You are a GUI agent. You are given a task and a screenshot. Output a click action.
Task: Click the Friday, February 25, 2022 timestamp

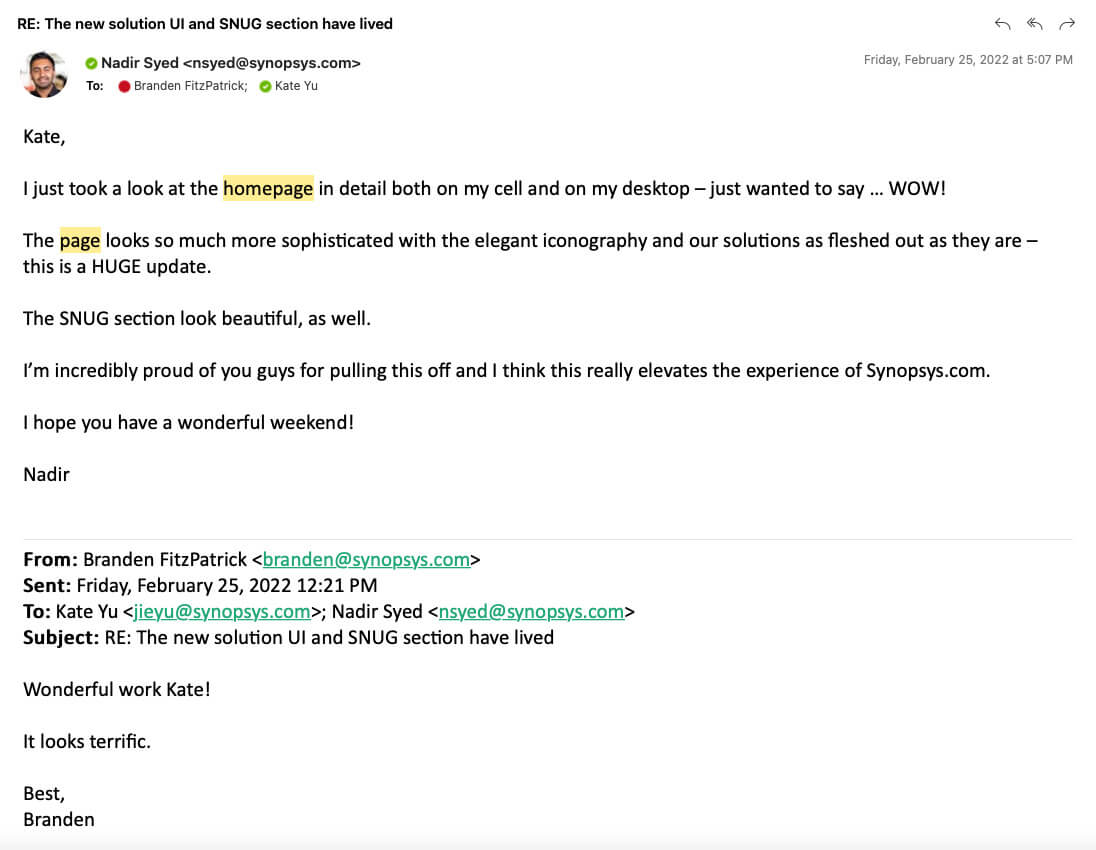[x=968, y=60]
